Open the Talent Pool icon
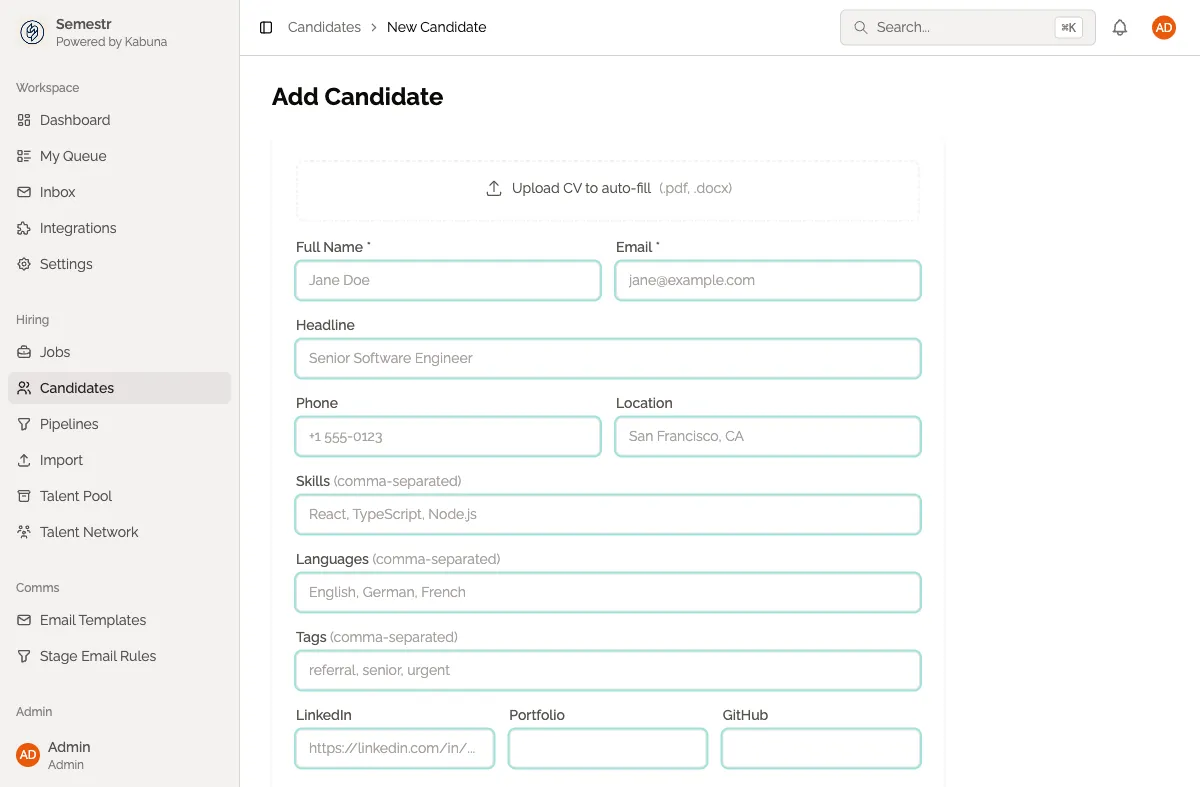Viewport: 1200px width, 787px height. click(24, 496)
